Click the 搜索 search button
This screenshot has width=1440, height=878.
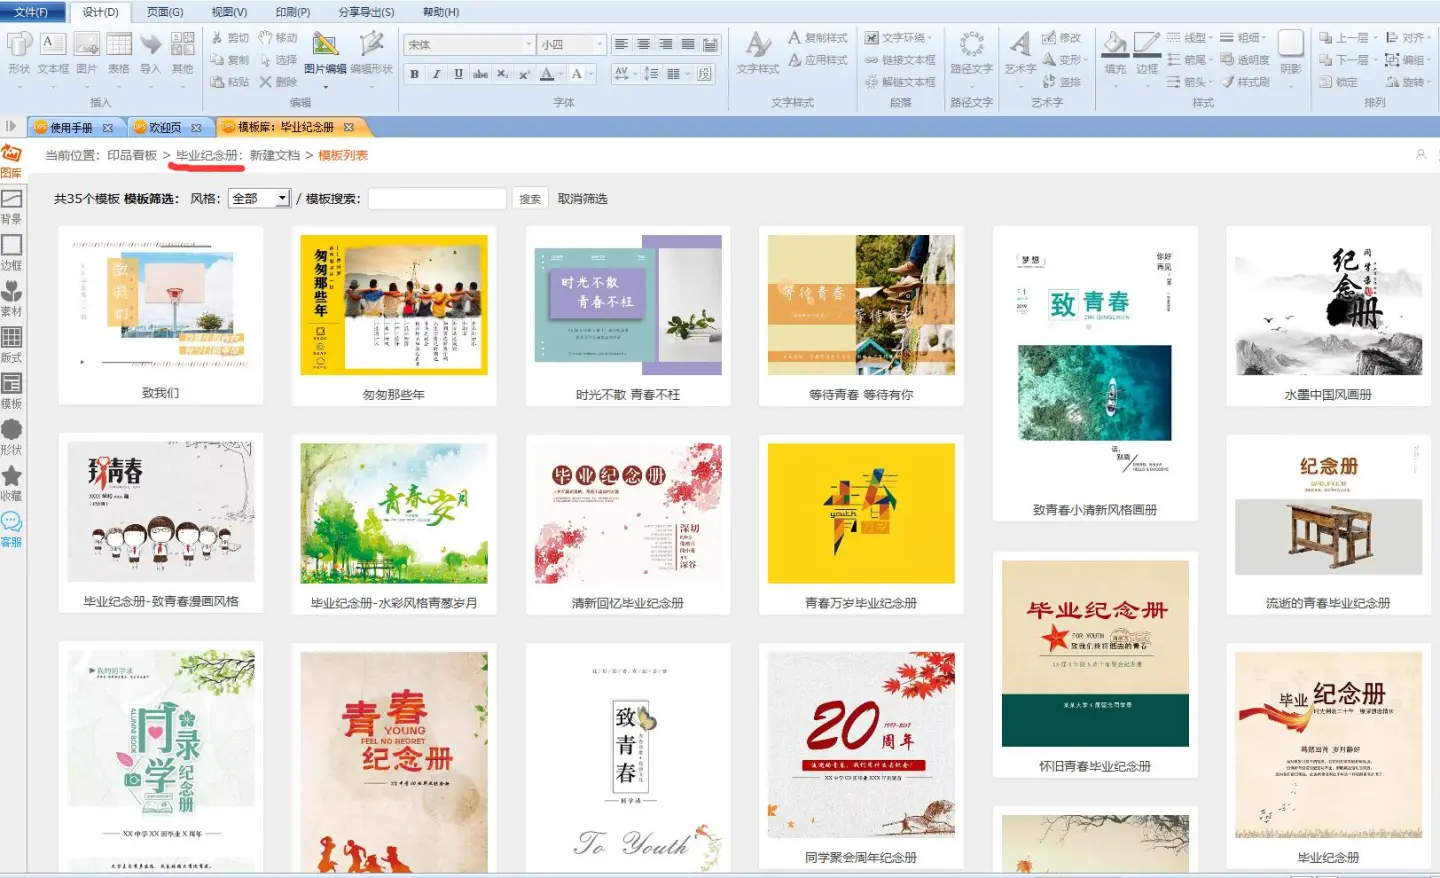click(x=530, y=199)
